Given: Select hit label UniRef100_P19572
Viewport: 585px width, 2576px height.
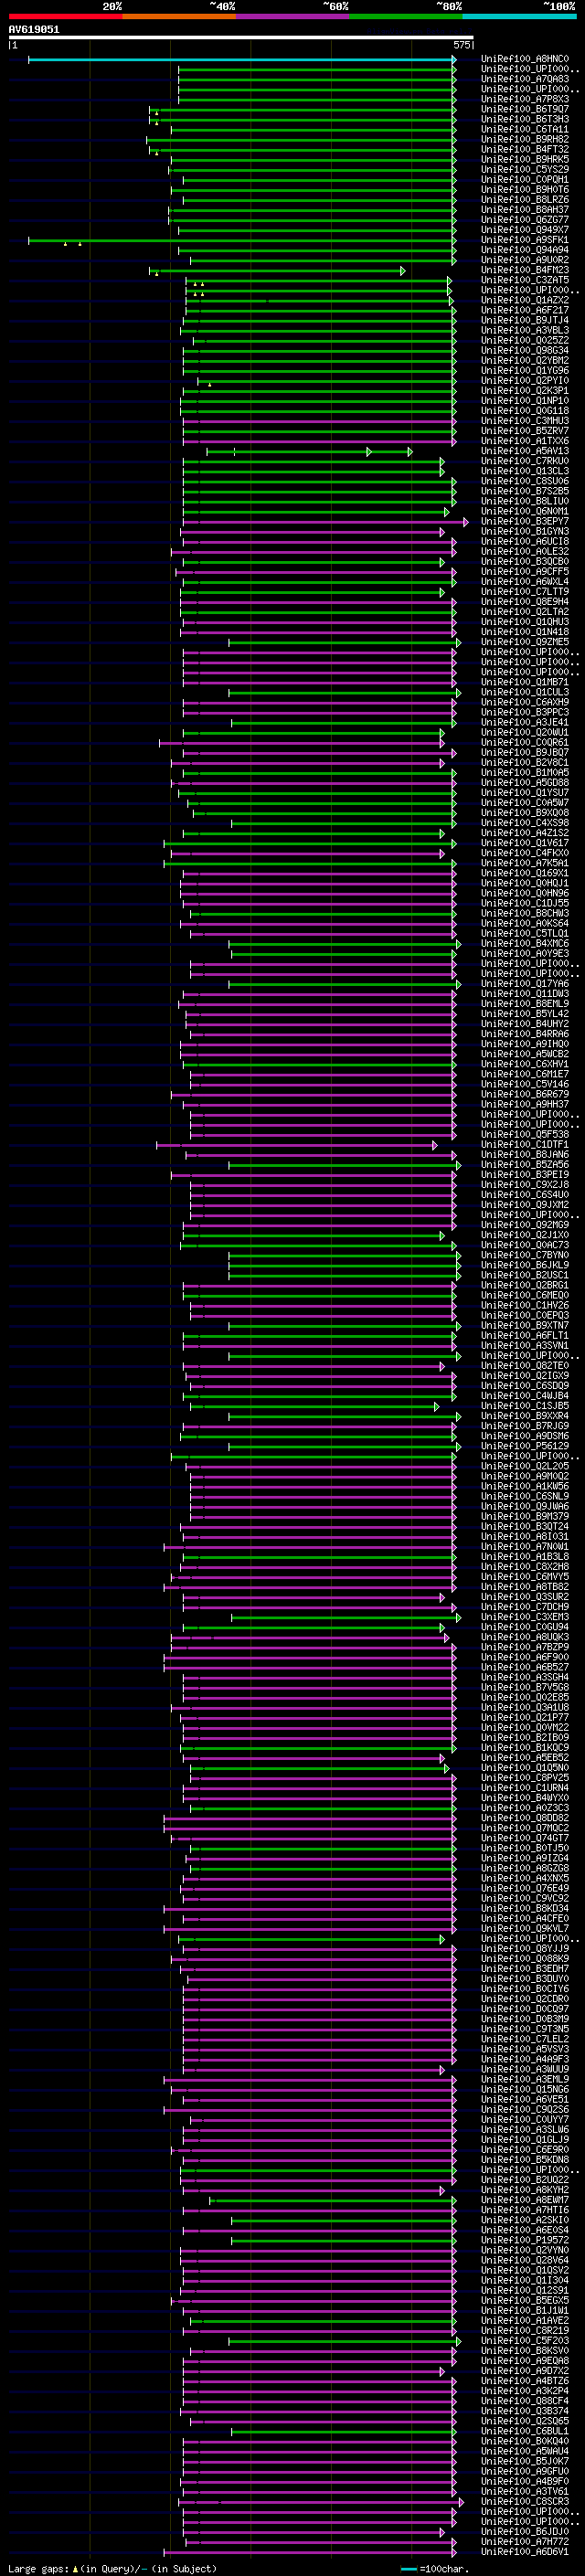Looking at the screenshot, I should [524, 2240].
